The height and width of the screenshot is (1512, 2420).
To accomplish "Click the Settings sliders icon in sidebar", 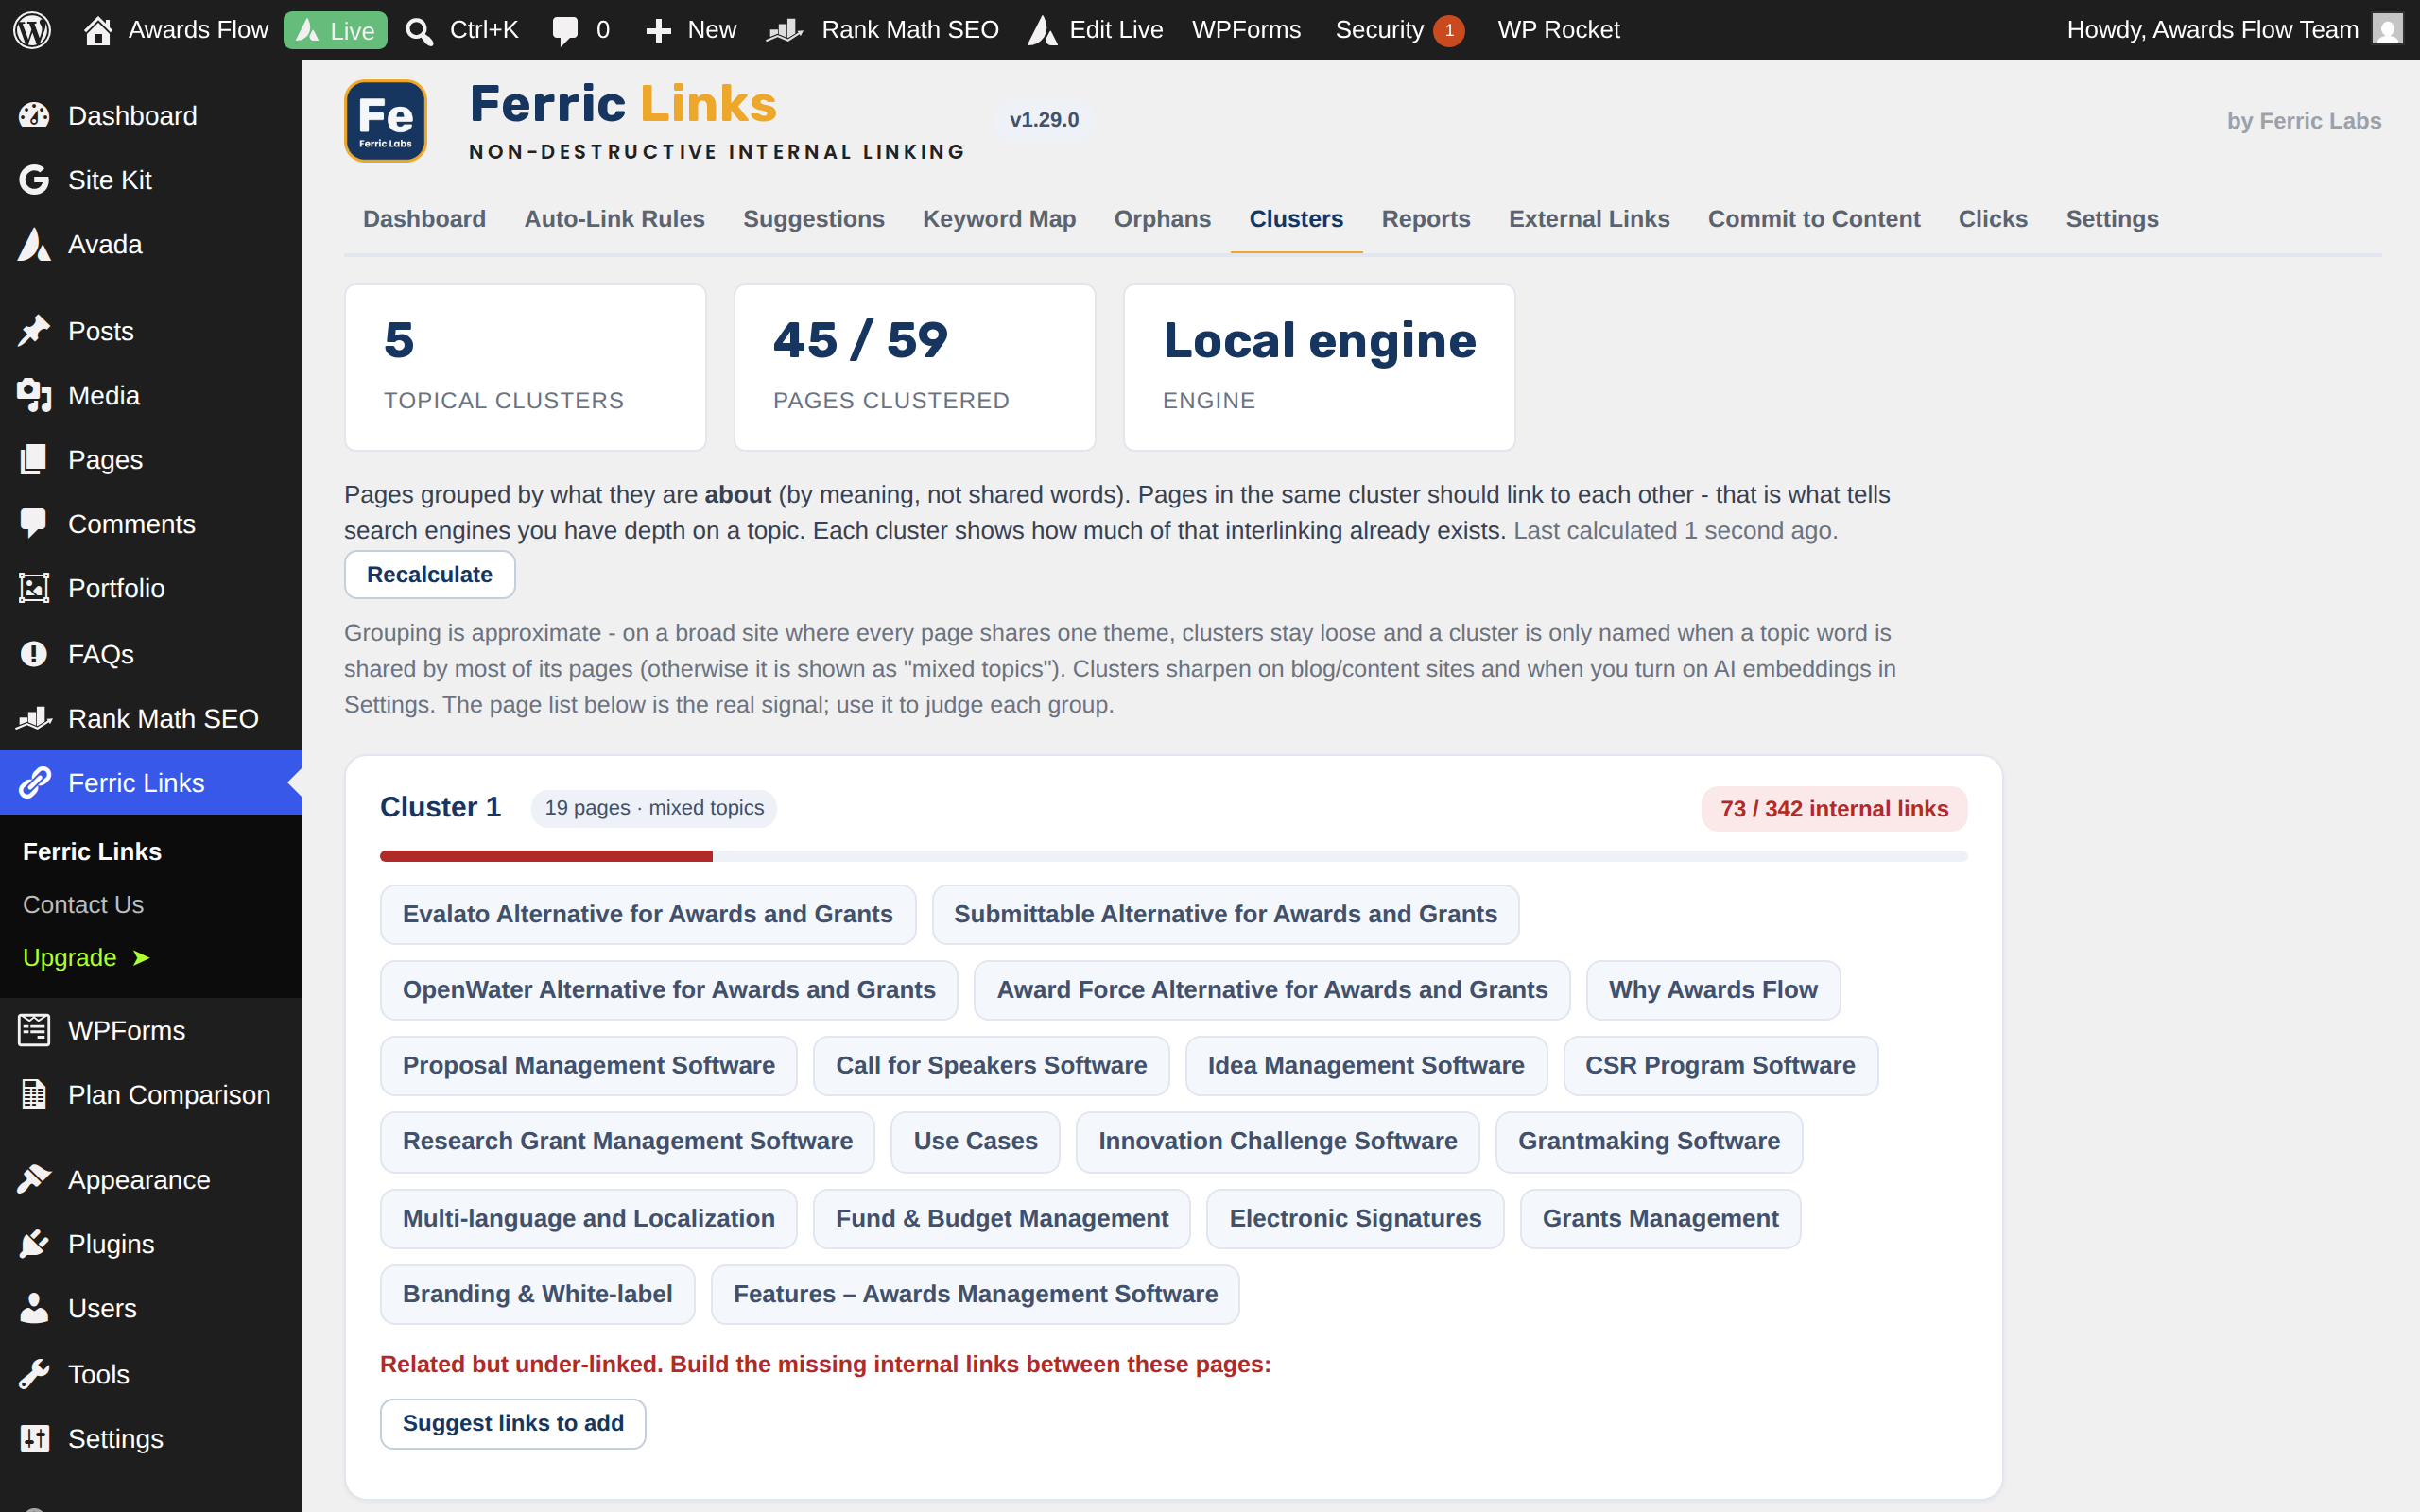I will [34, 1438].
